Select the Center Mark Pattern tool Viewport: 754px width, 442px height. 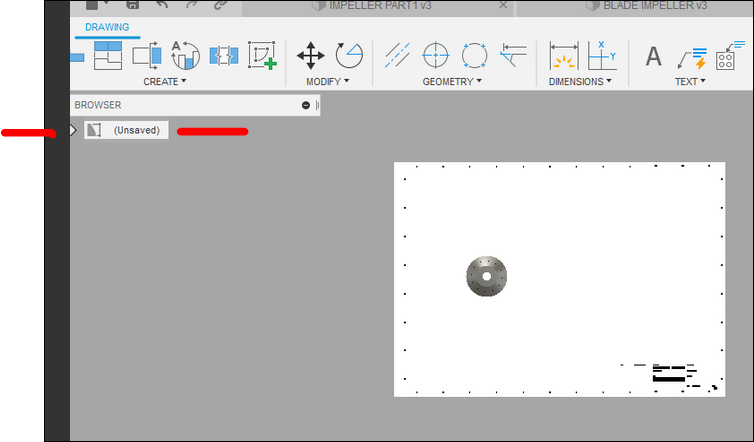474,55
